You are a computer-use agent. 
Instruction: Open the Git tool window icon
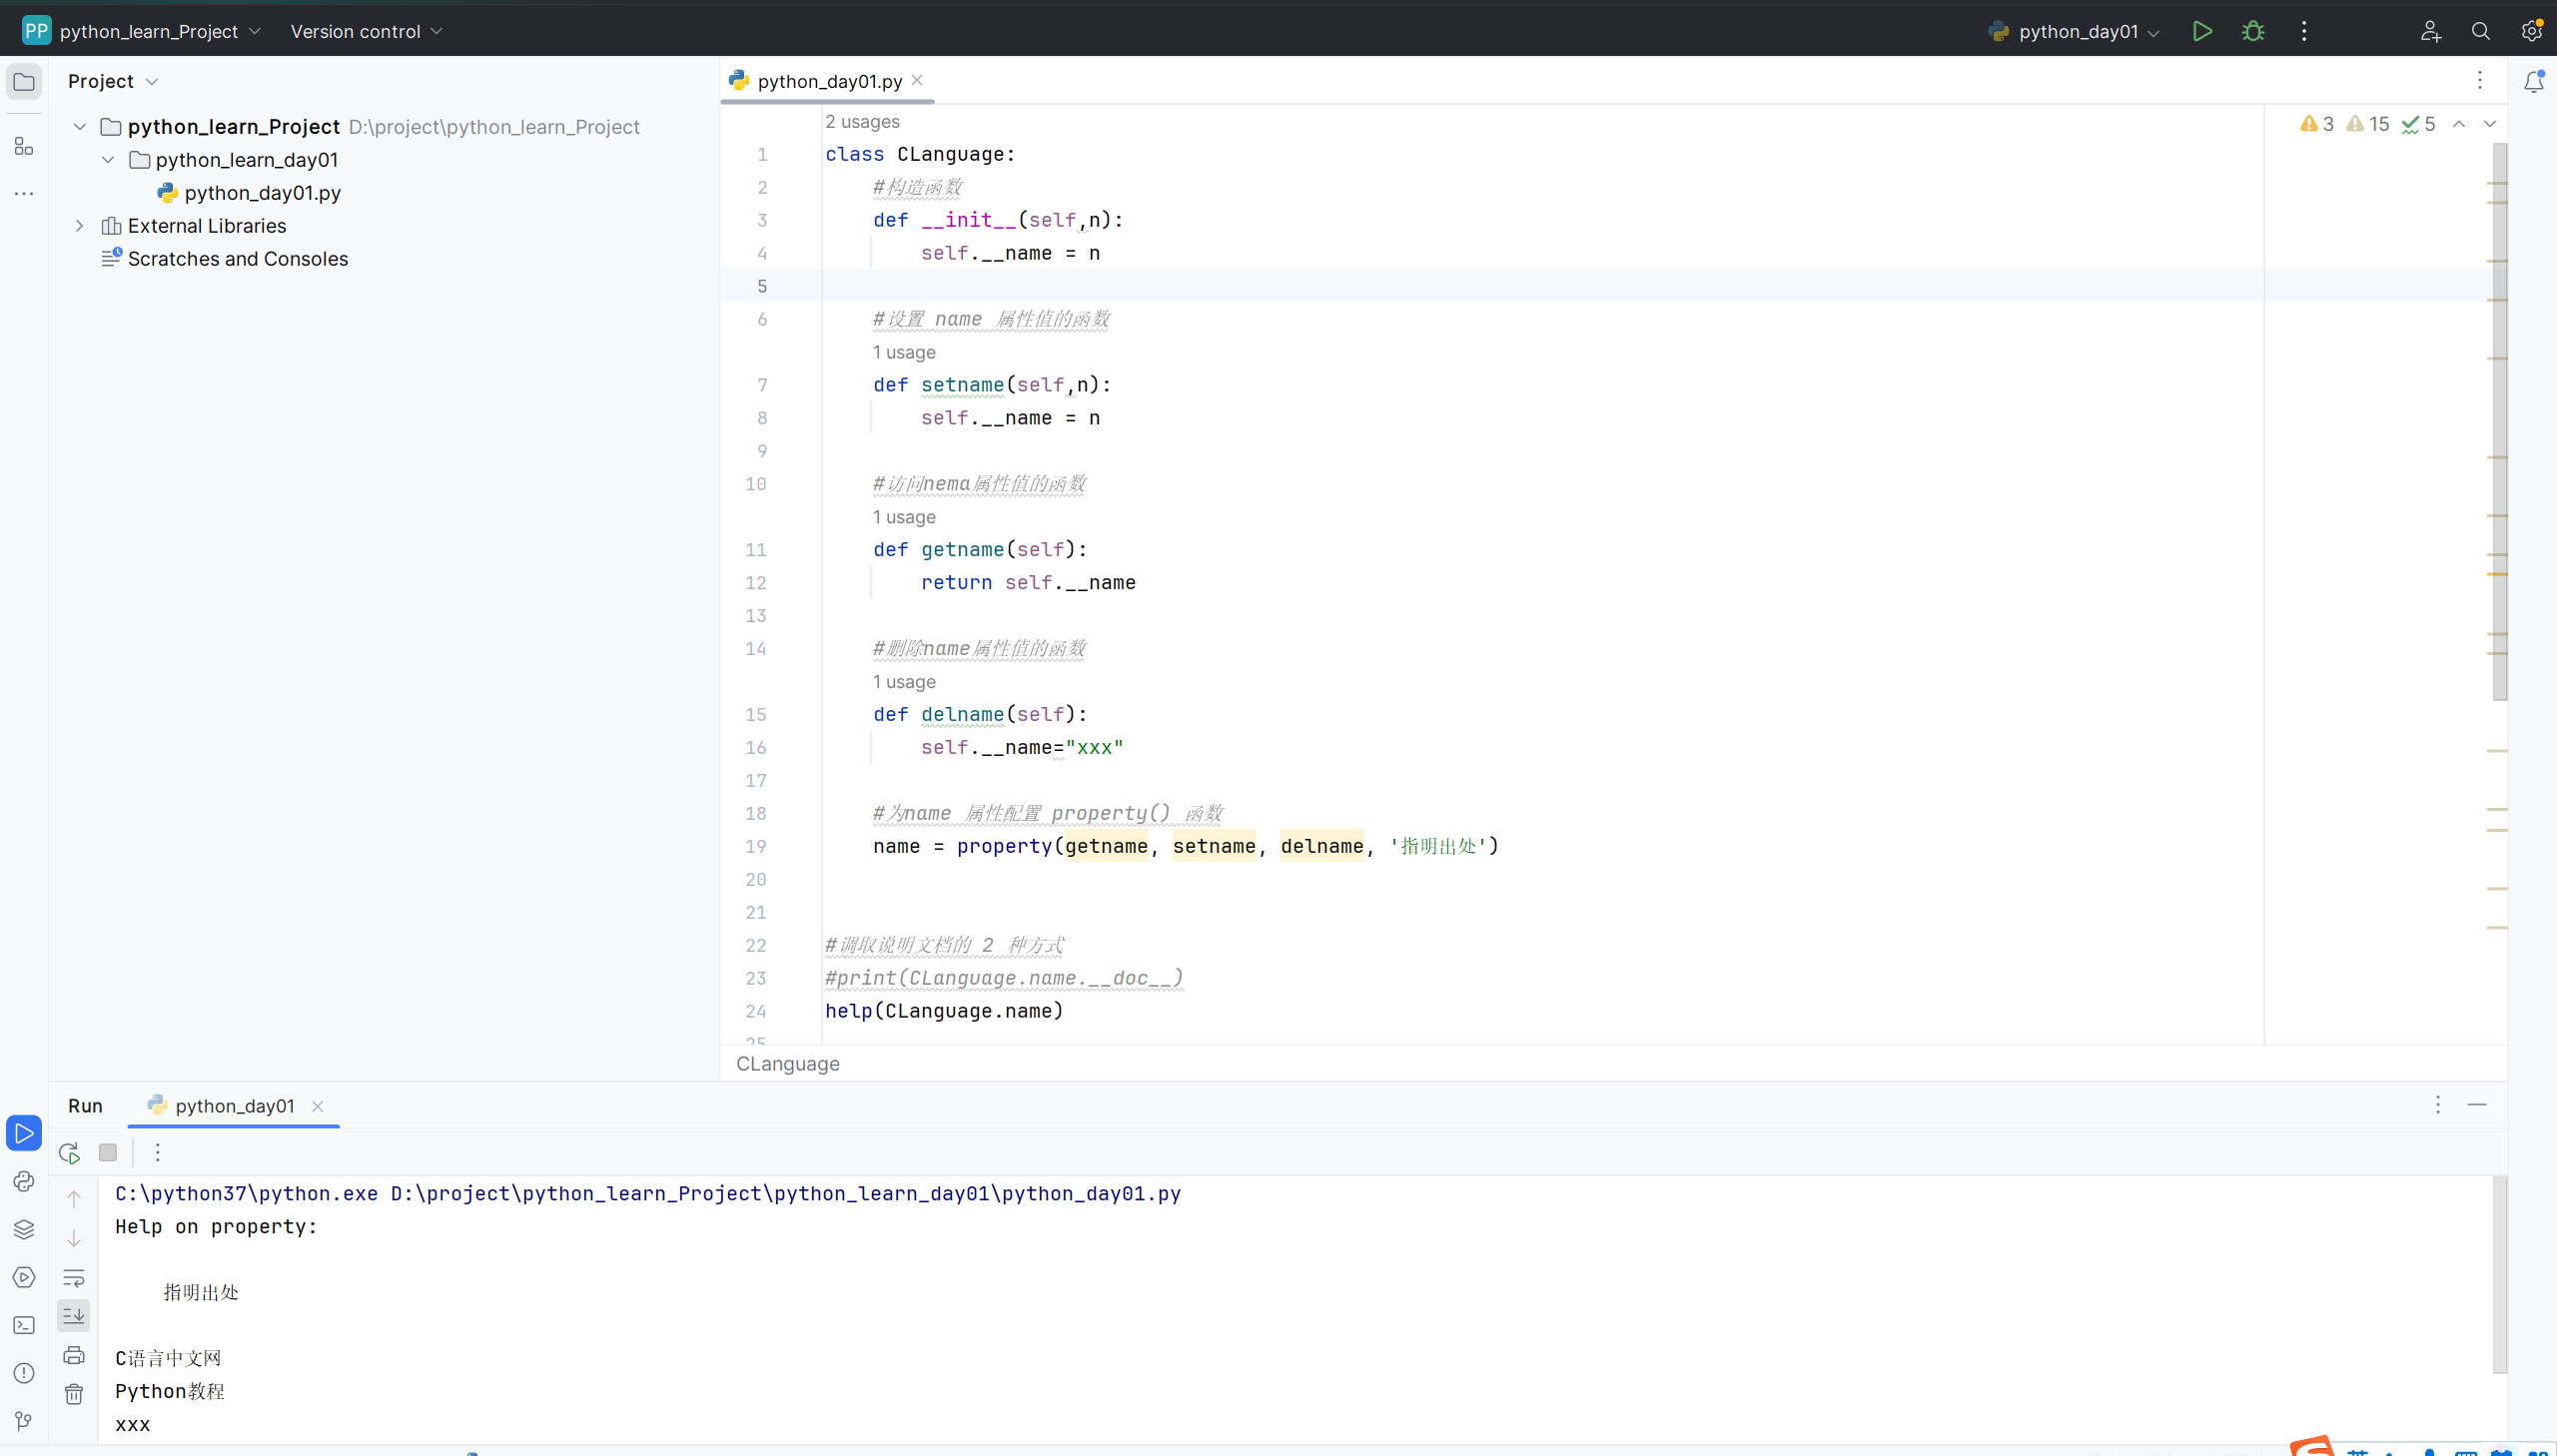click(x=24, y=1420)
